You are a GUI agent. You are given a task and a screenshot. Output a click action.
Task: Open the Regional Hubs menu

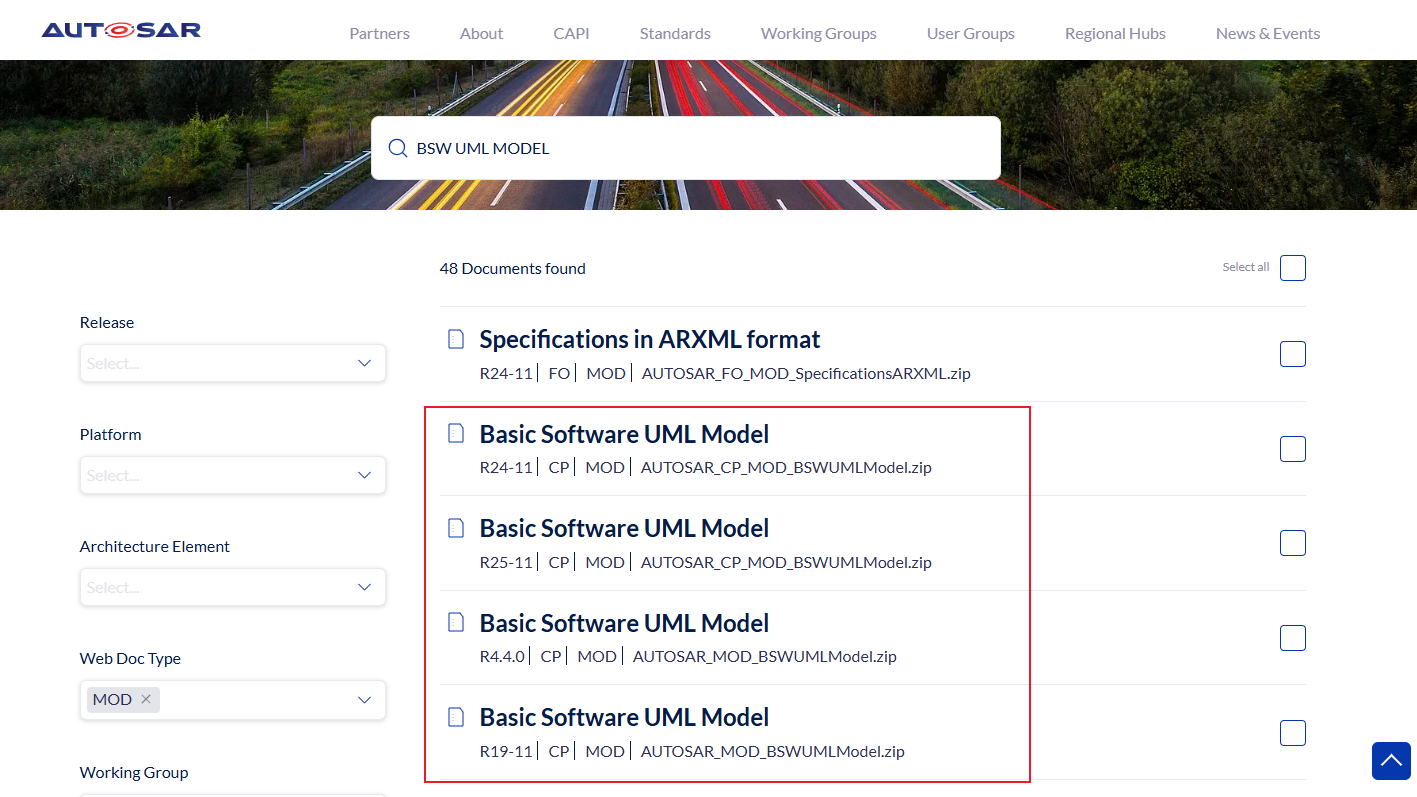(x=1115, y=33)
